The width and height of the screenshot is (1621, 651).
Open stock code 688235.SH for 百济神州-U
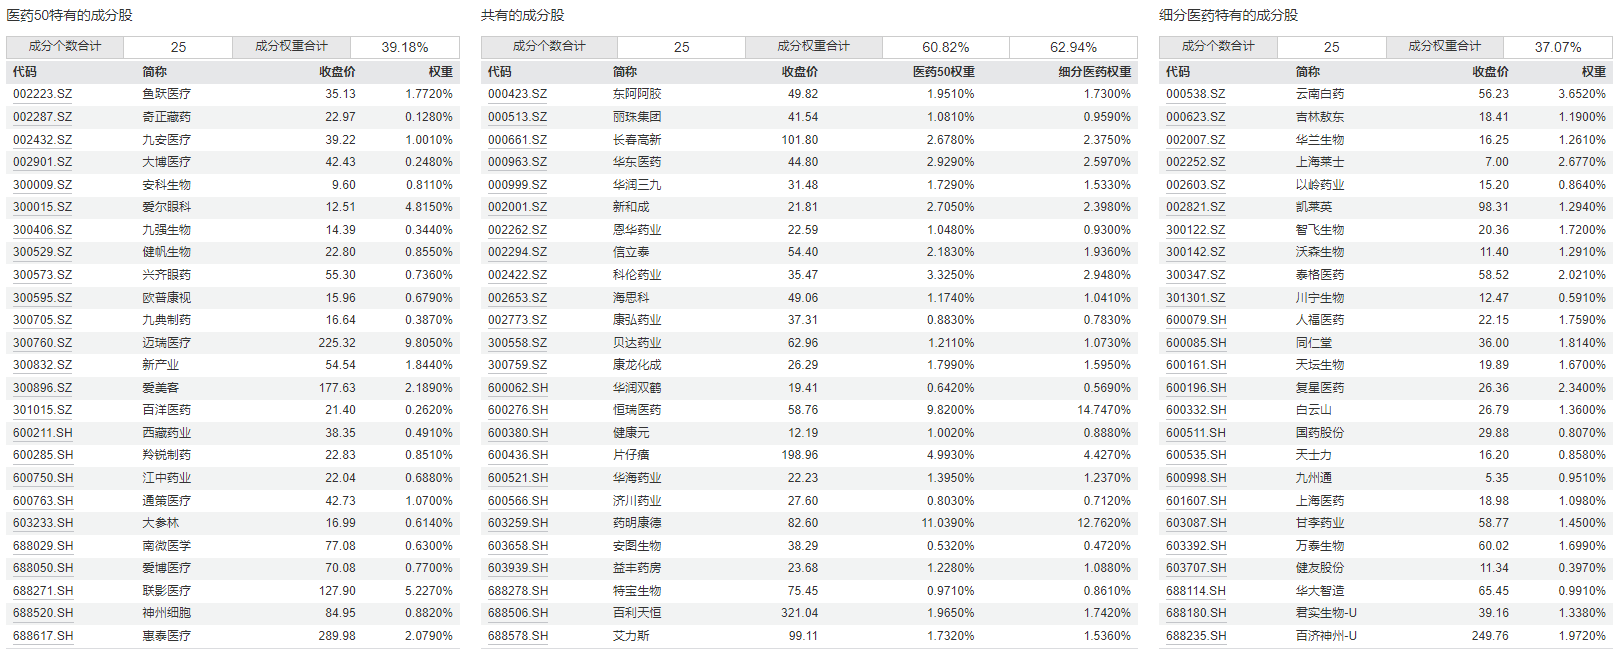(1195, 636)
